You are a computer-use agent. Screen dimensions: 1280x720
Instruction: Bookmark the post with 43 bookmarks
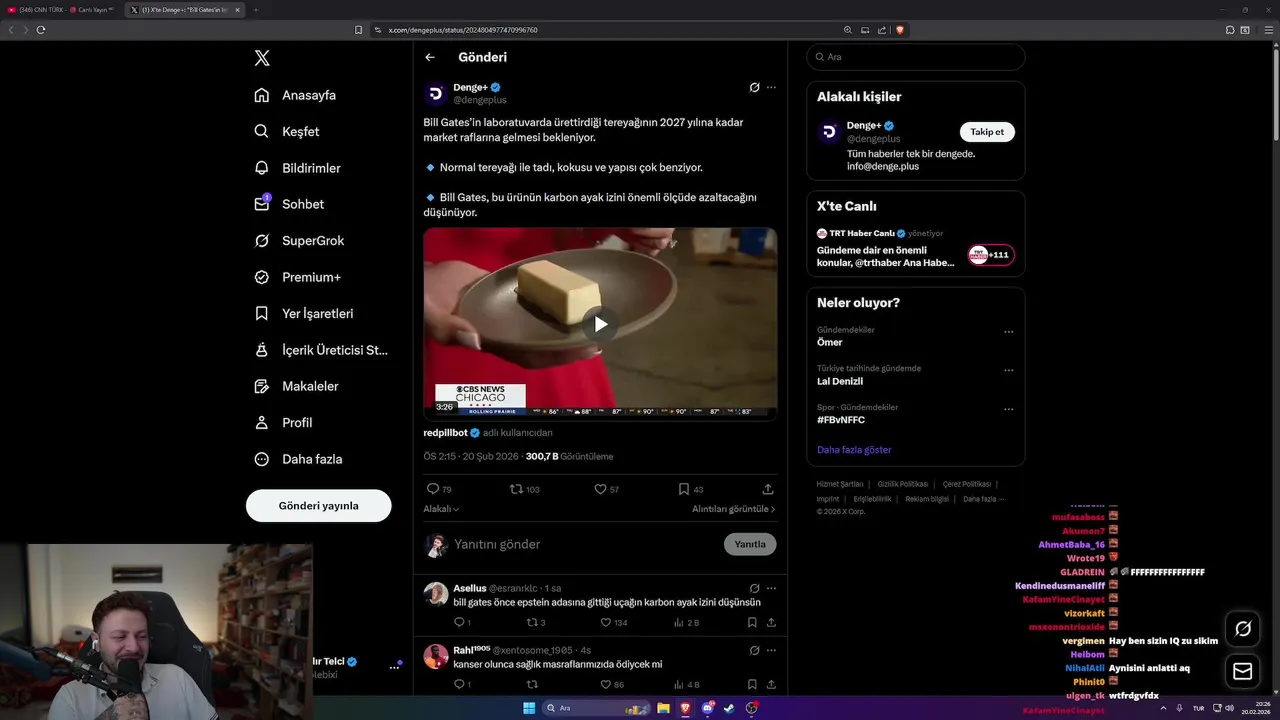pos(691,489)
